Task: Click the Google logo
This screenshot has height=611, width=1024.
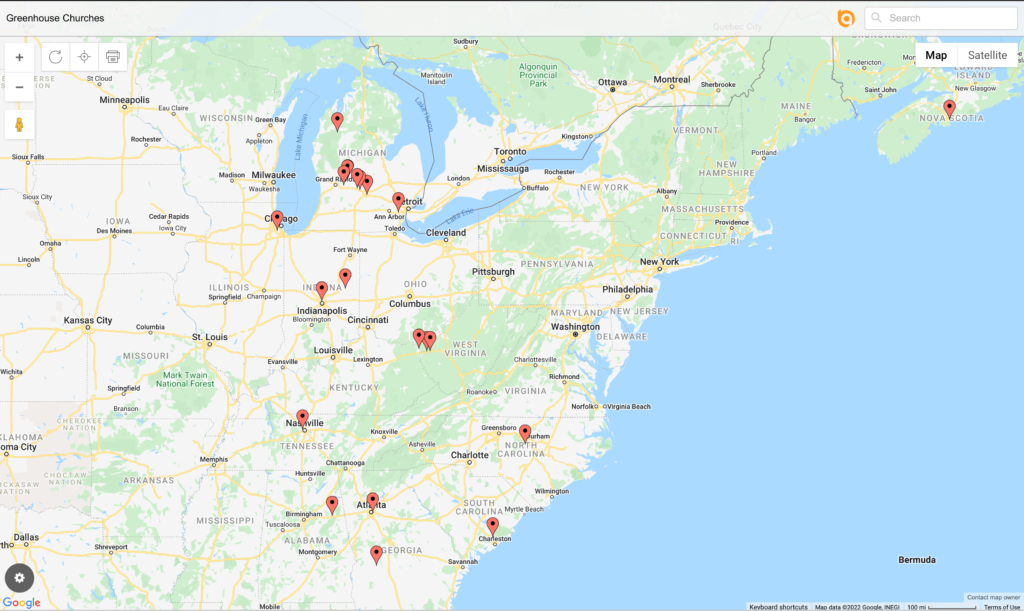Action: [22, 603]
